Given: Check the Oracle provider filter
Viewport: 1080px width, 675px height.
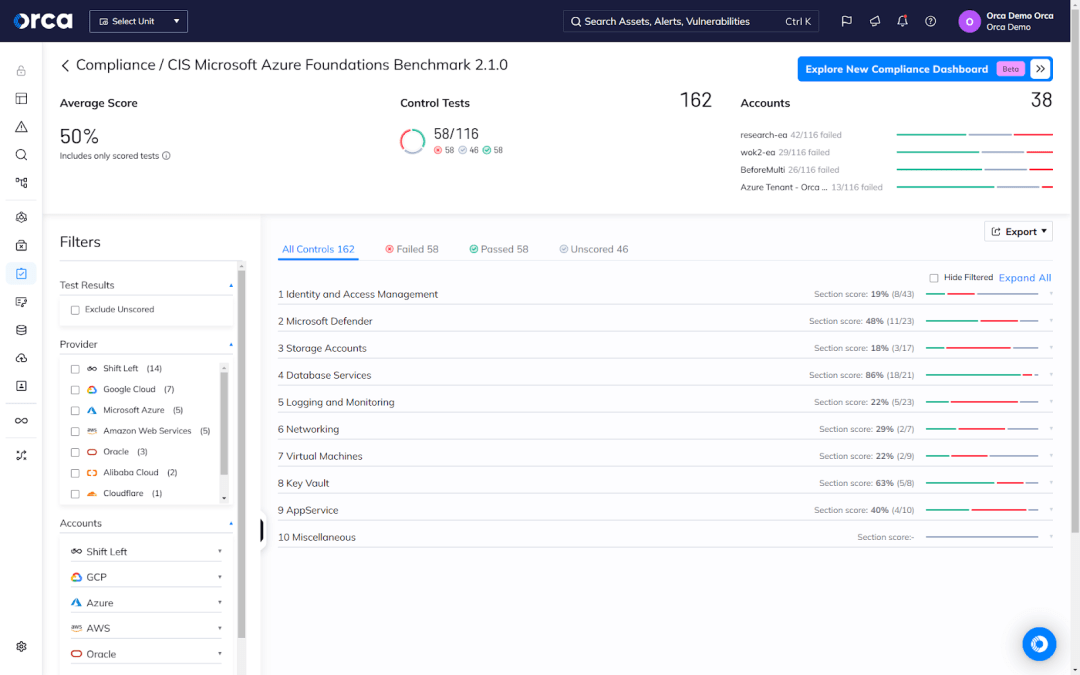Looking at the screenshot, I should coord(75,453).
